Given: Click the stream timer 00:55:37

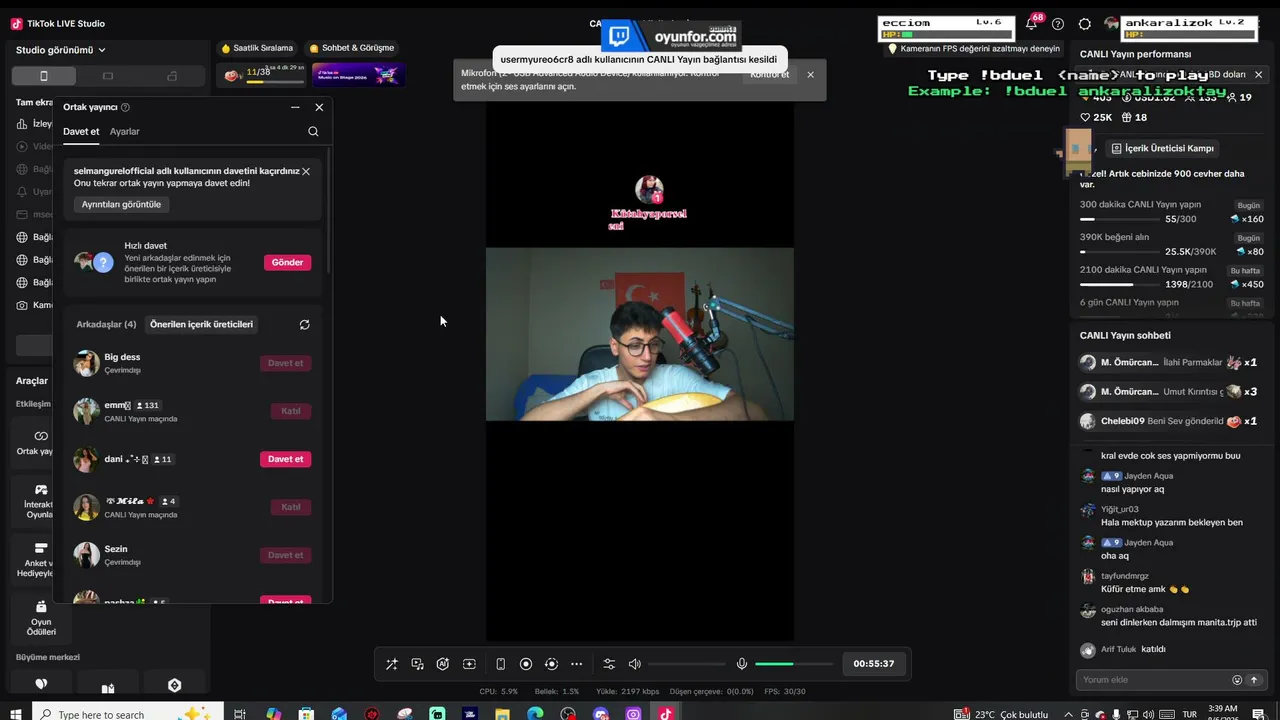Looking at the screenshot, I should point(874,664).
